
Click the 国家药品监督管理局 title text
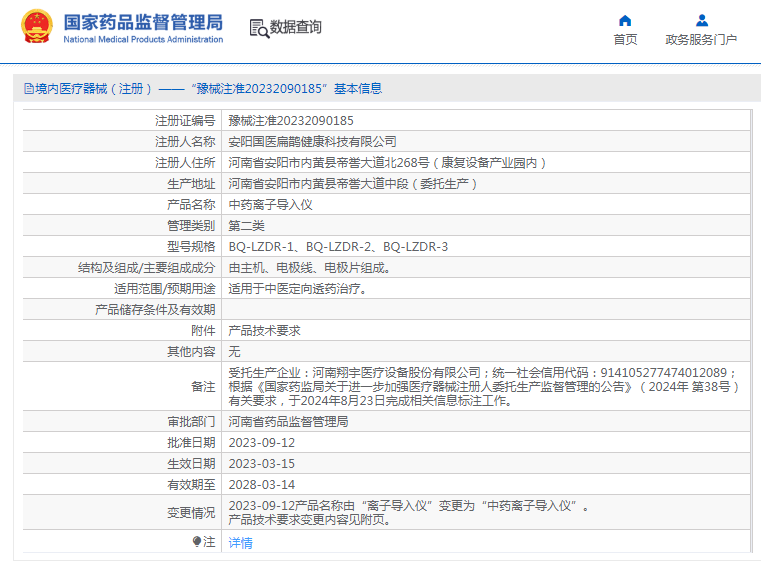tap(143, 22)
